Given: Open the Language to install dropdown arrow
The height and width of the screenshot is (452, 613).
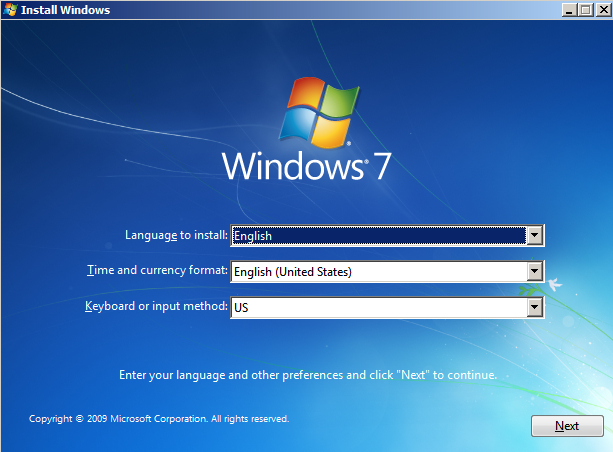Looking at the screenshot, I should (534, 235).
